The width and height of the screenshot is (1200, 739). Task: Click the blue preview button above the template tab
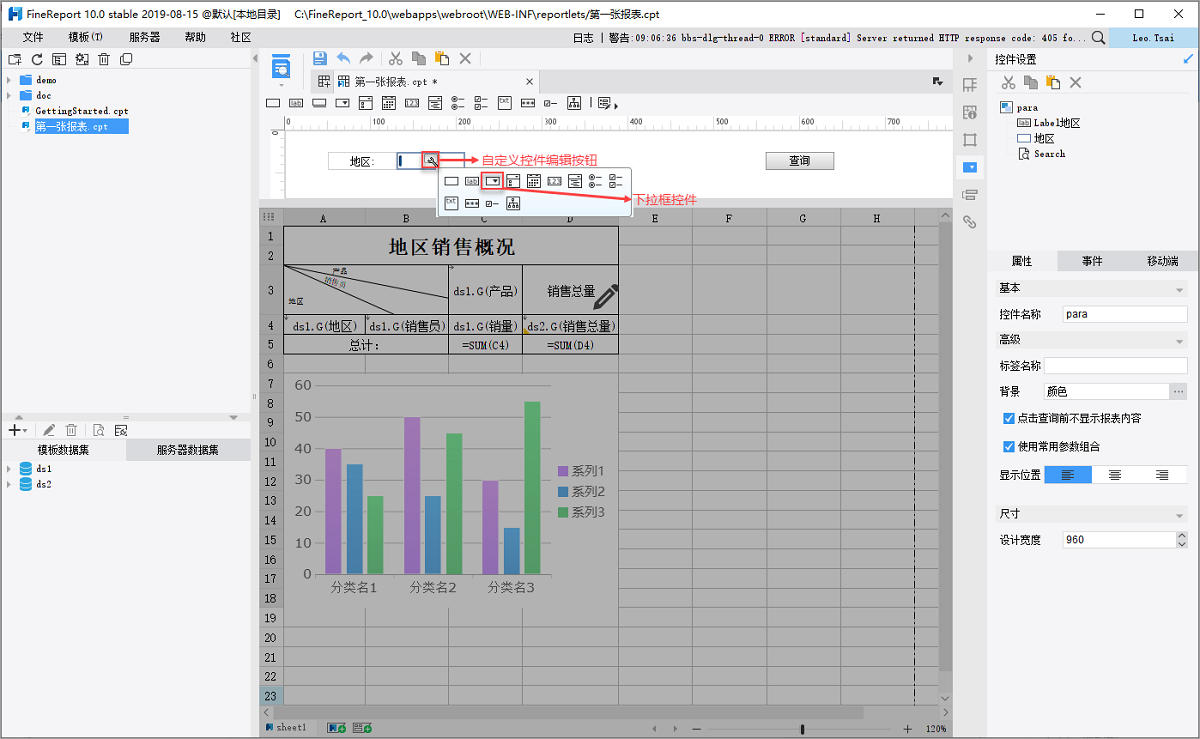click(x=282, y=66)
